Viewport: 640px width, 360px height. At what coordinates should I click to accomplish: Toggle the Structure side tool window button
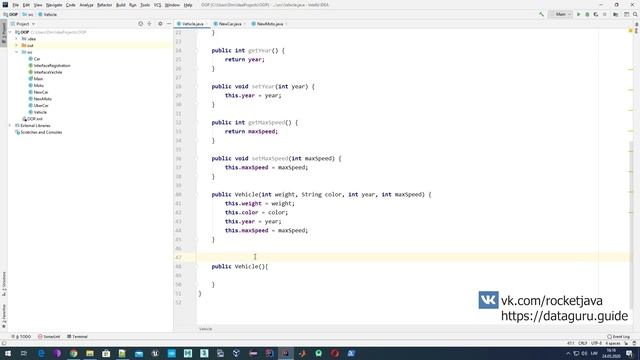point(4,284)
